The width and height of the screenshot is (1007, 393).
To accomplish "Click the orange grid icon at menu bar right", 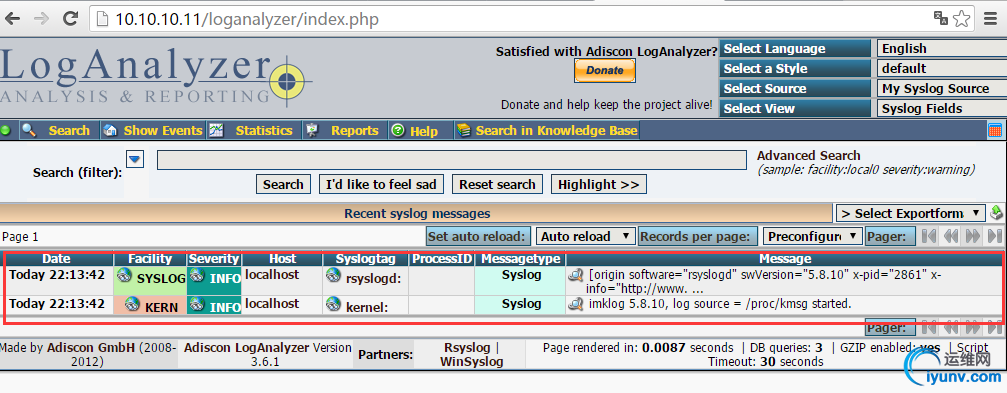I will [x=995, y=130].
